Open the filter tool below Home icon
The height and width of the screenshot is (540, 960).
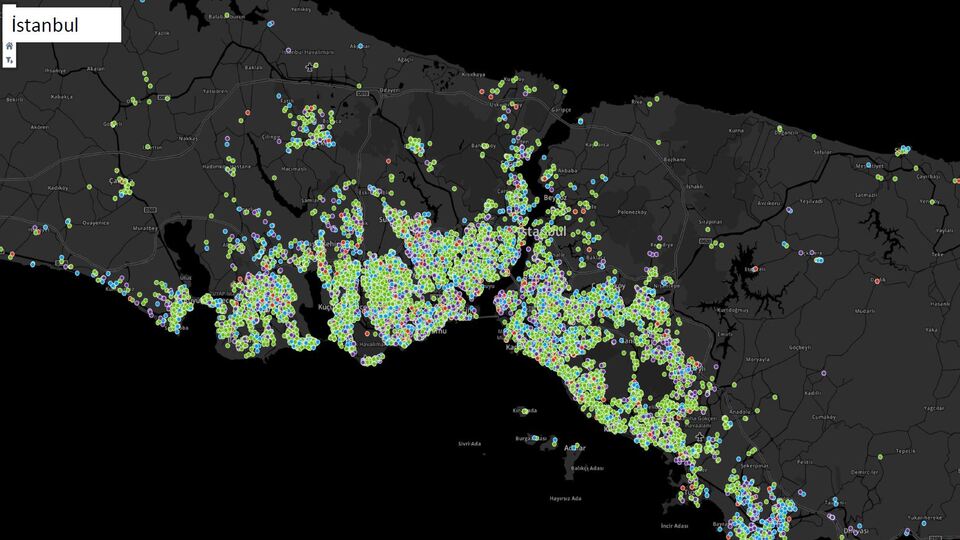pyautogui.click(x=9, y=61)
